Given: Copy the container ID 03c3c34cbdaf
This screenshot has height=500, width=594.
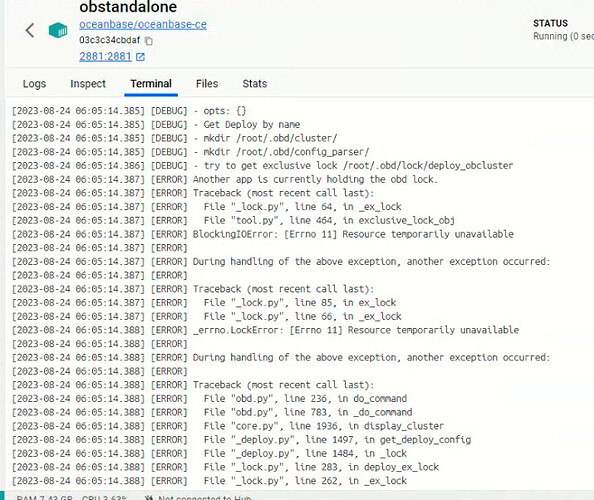Looking at the screenshot, I should (149, 41).
